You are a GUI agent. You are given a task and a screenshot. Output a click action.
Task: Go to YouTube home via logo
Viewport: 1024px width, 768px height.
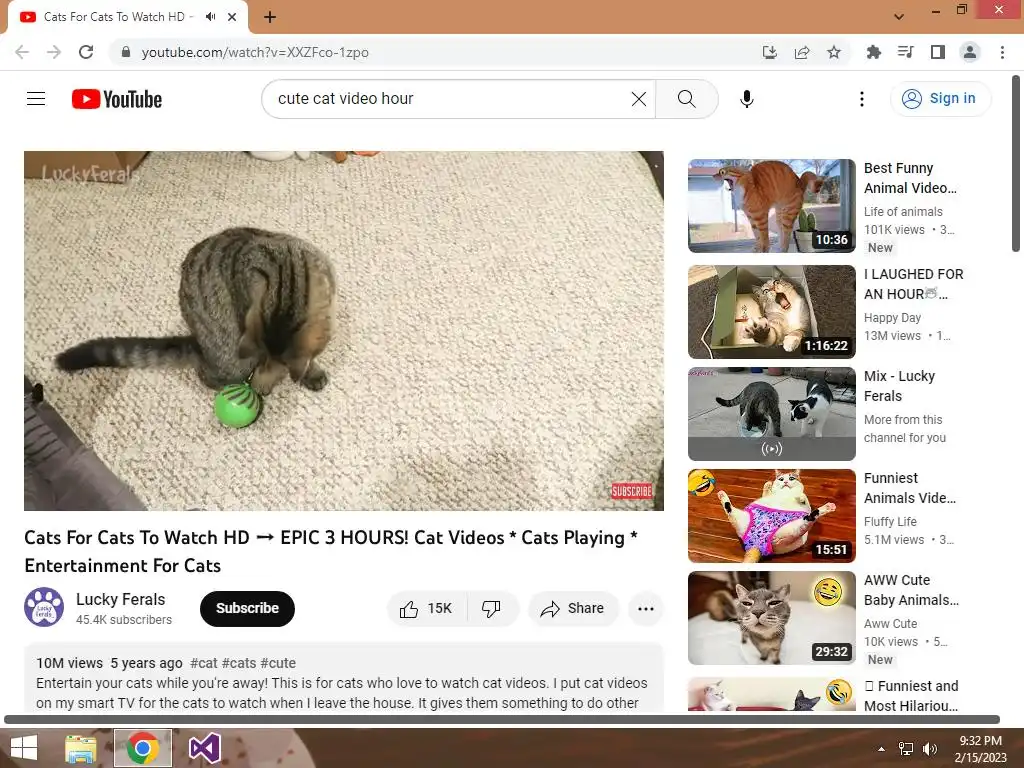tap(117, 99)
